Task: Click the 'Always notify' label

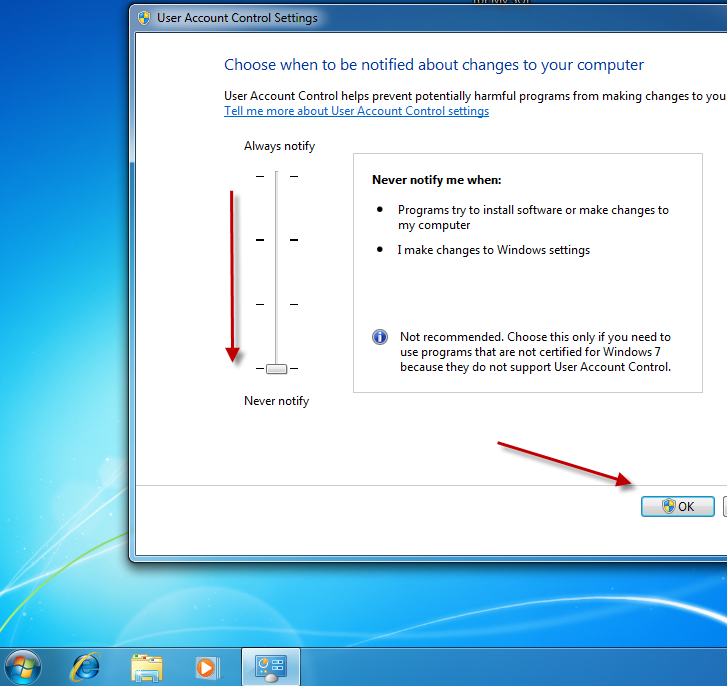Action: 280,146
